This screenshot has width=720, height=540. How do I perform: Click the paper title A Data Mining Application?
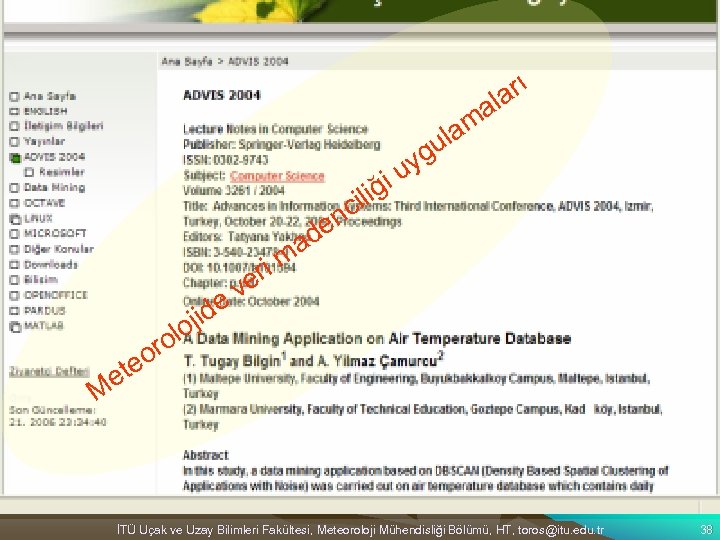pos(377,339)
